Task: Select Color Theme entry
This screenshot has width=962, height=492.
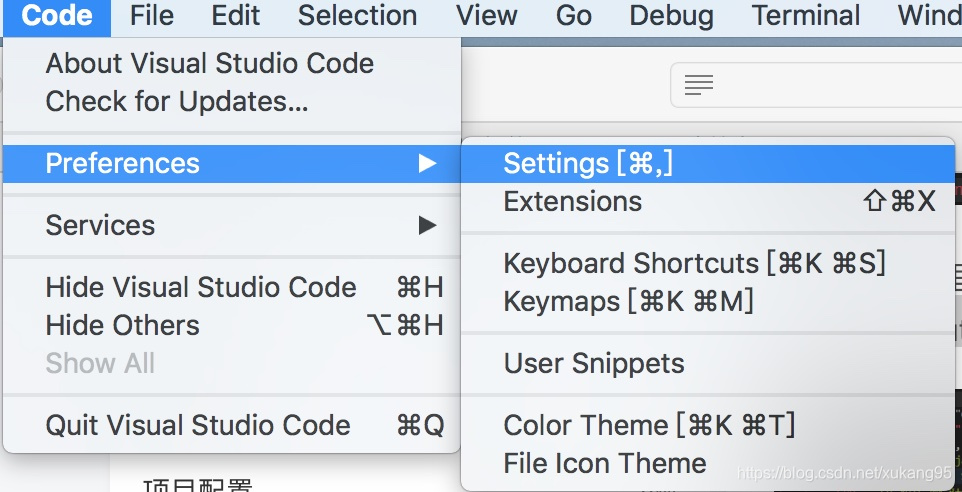Action: (x=708, y=426)
